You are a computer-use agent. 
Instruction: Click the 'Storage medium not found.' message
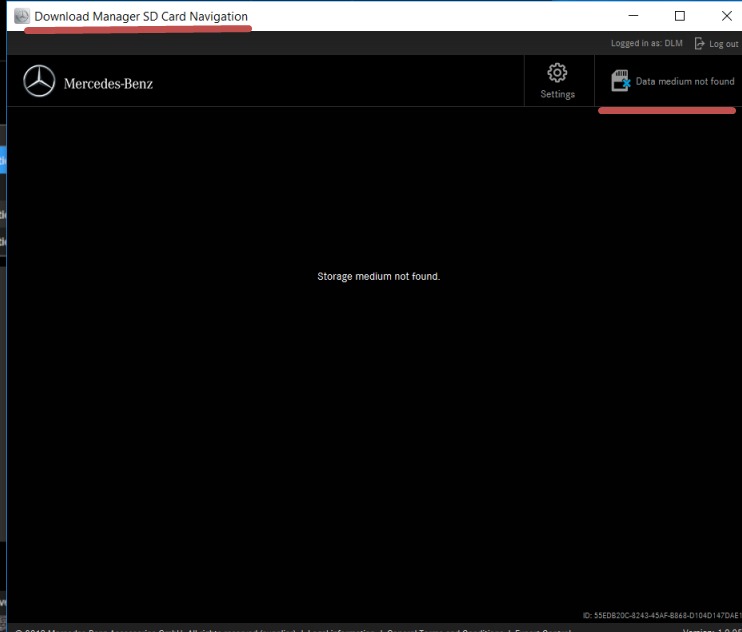pos(379,276)
